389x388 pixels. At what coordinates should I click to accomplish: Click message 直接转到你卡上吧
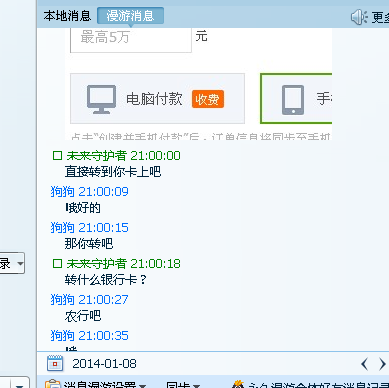tap(113, 172)
